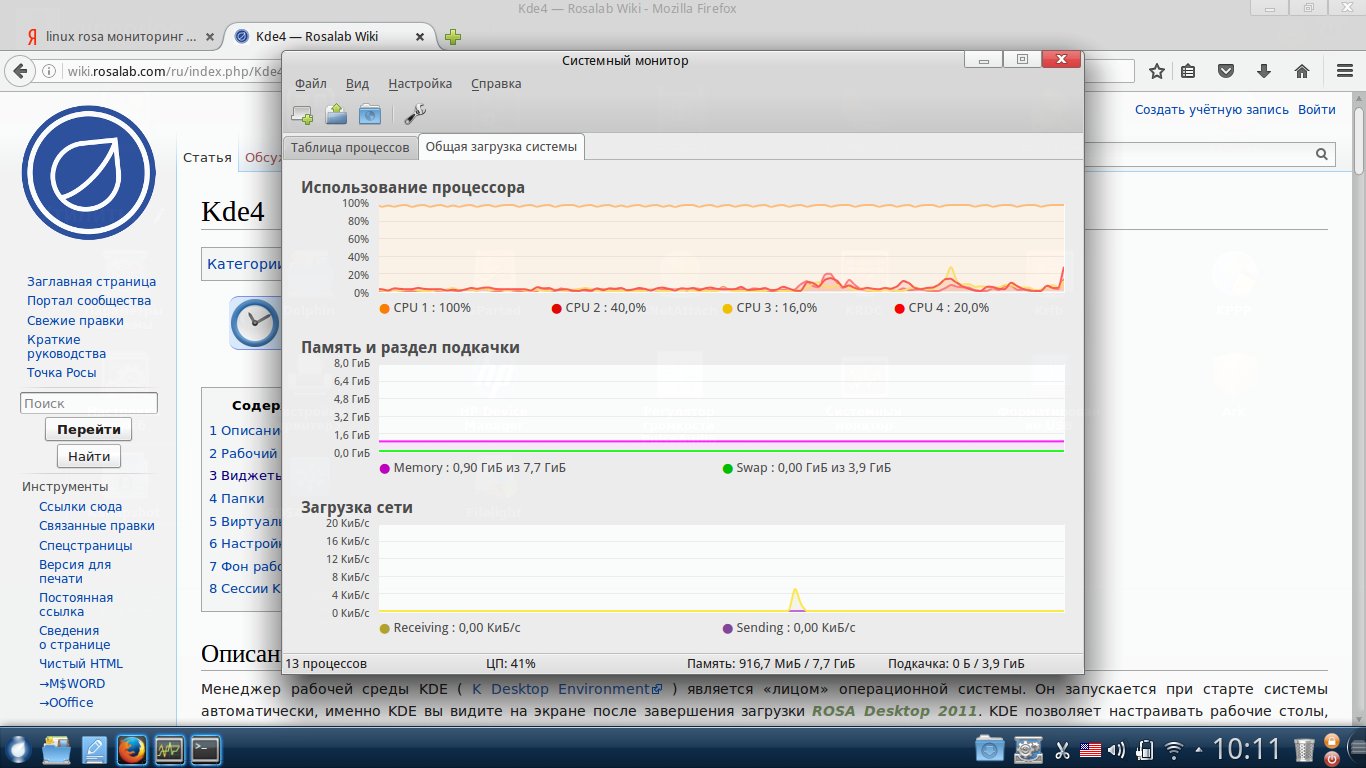Click the 'ЦП: 41%' status bar entry

click(x=510, y=664)
